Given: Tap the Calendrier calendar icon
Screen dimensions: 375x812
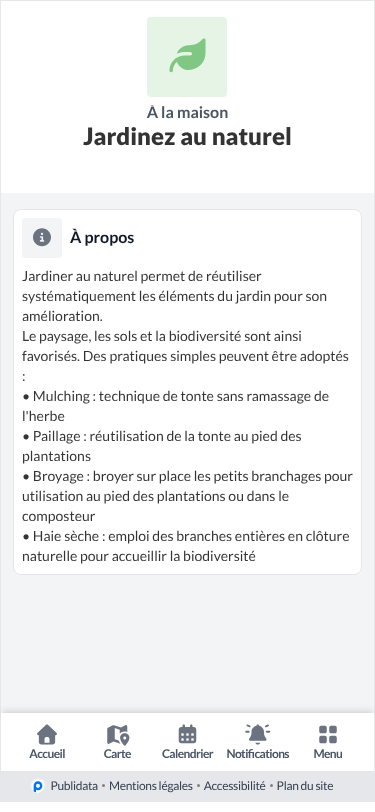Looking at the screenshot, I should tap(188, 734).
